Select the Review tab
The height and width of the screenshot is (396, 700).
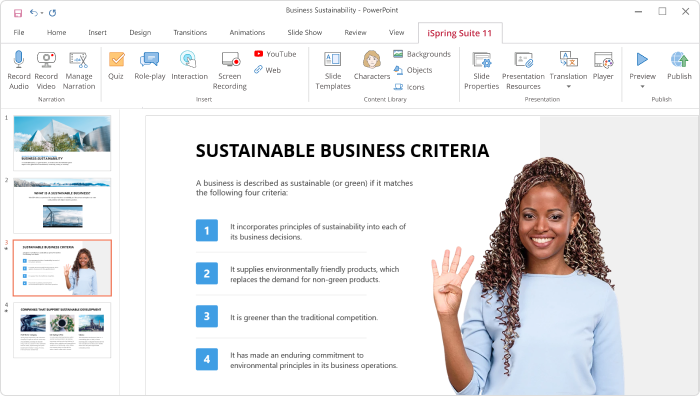pos(355,33)
